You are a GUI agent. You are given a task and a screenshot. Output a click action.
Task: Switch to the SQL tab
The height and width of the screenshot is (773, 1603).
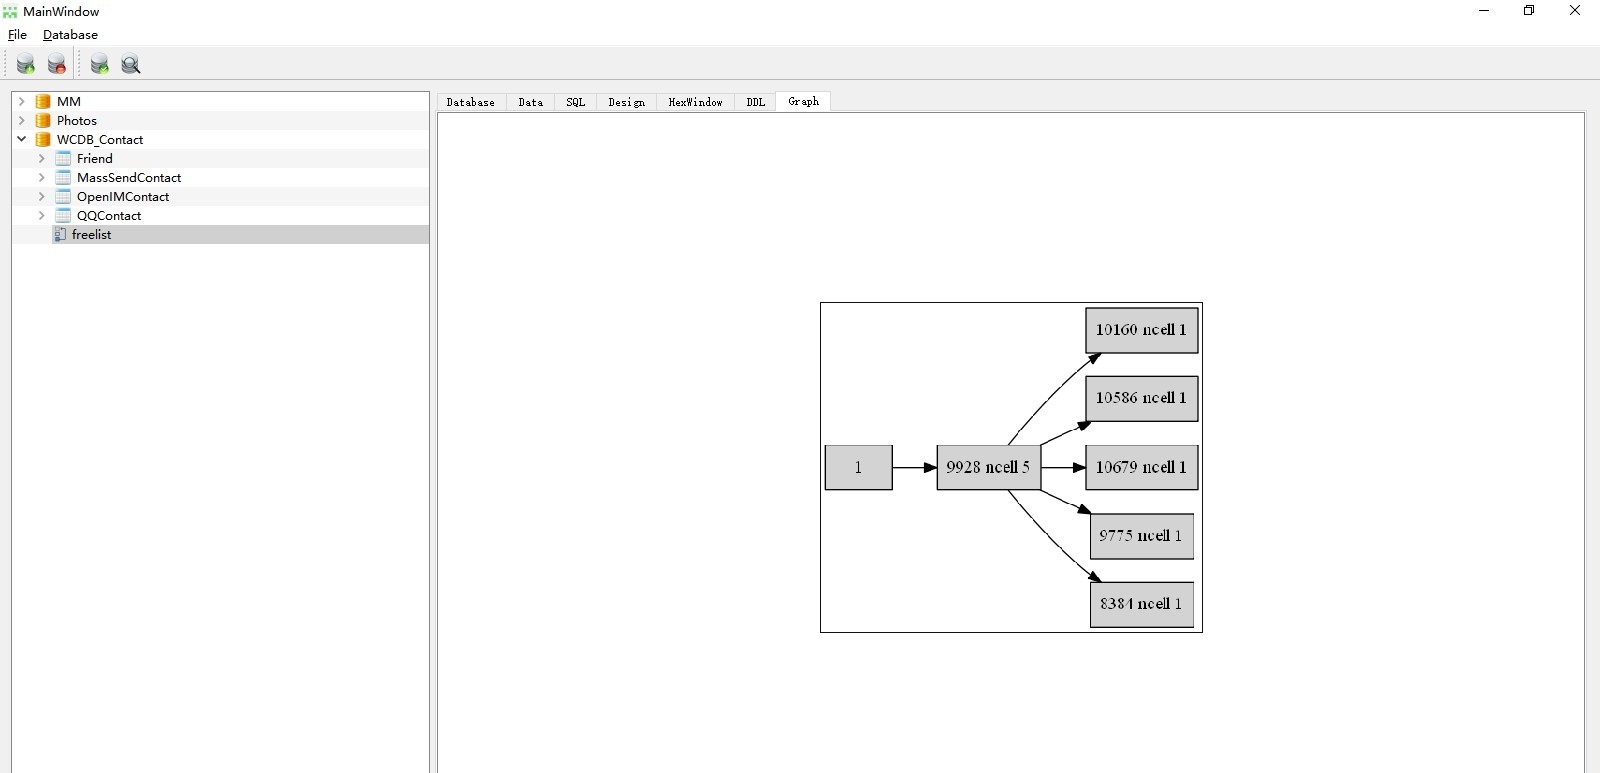click(576, 102)
